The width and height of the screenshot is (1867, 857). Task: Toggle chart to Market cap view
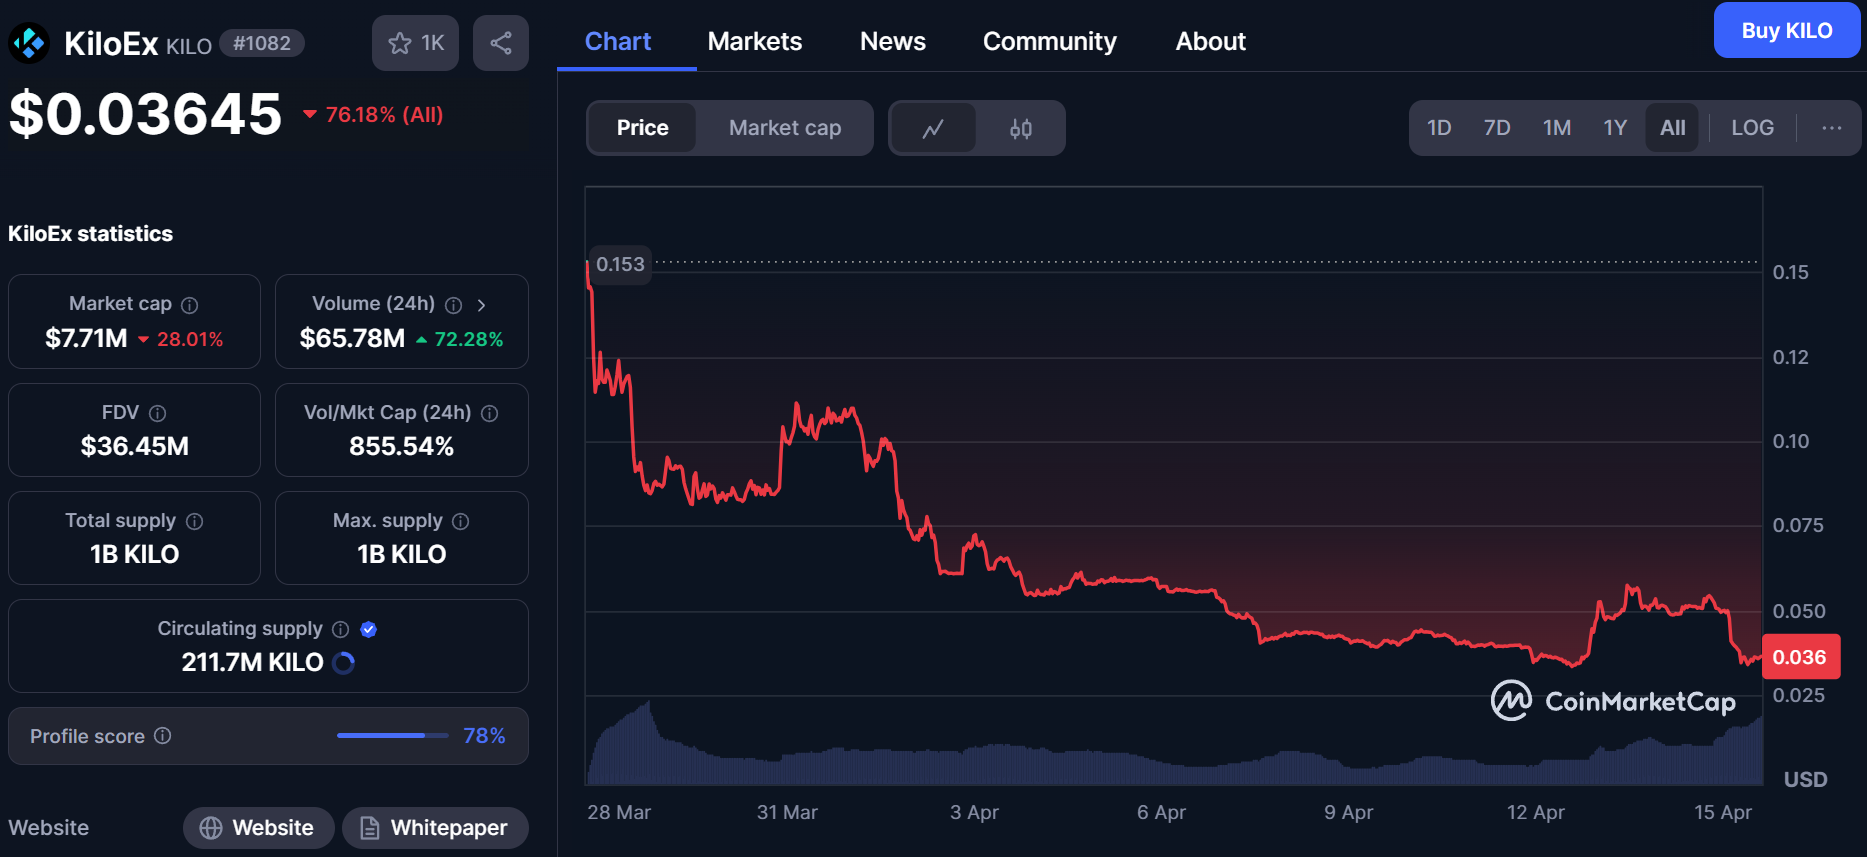784,128
